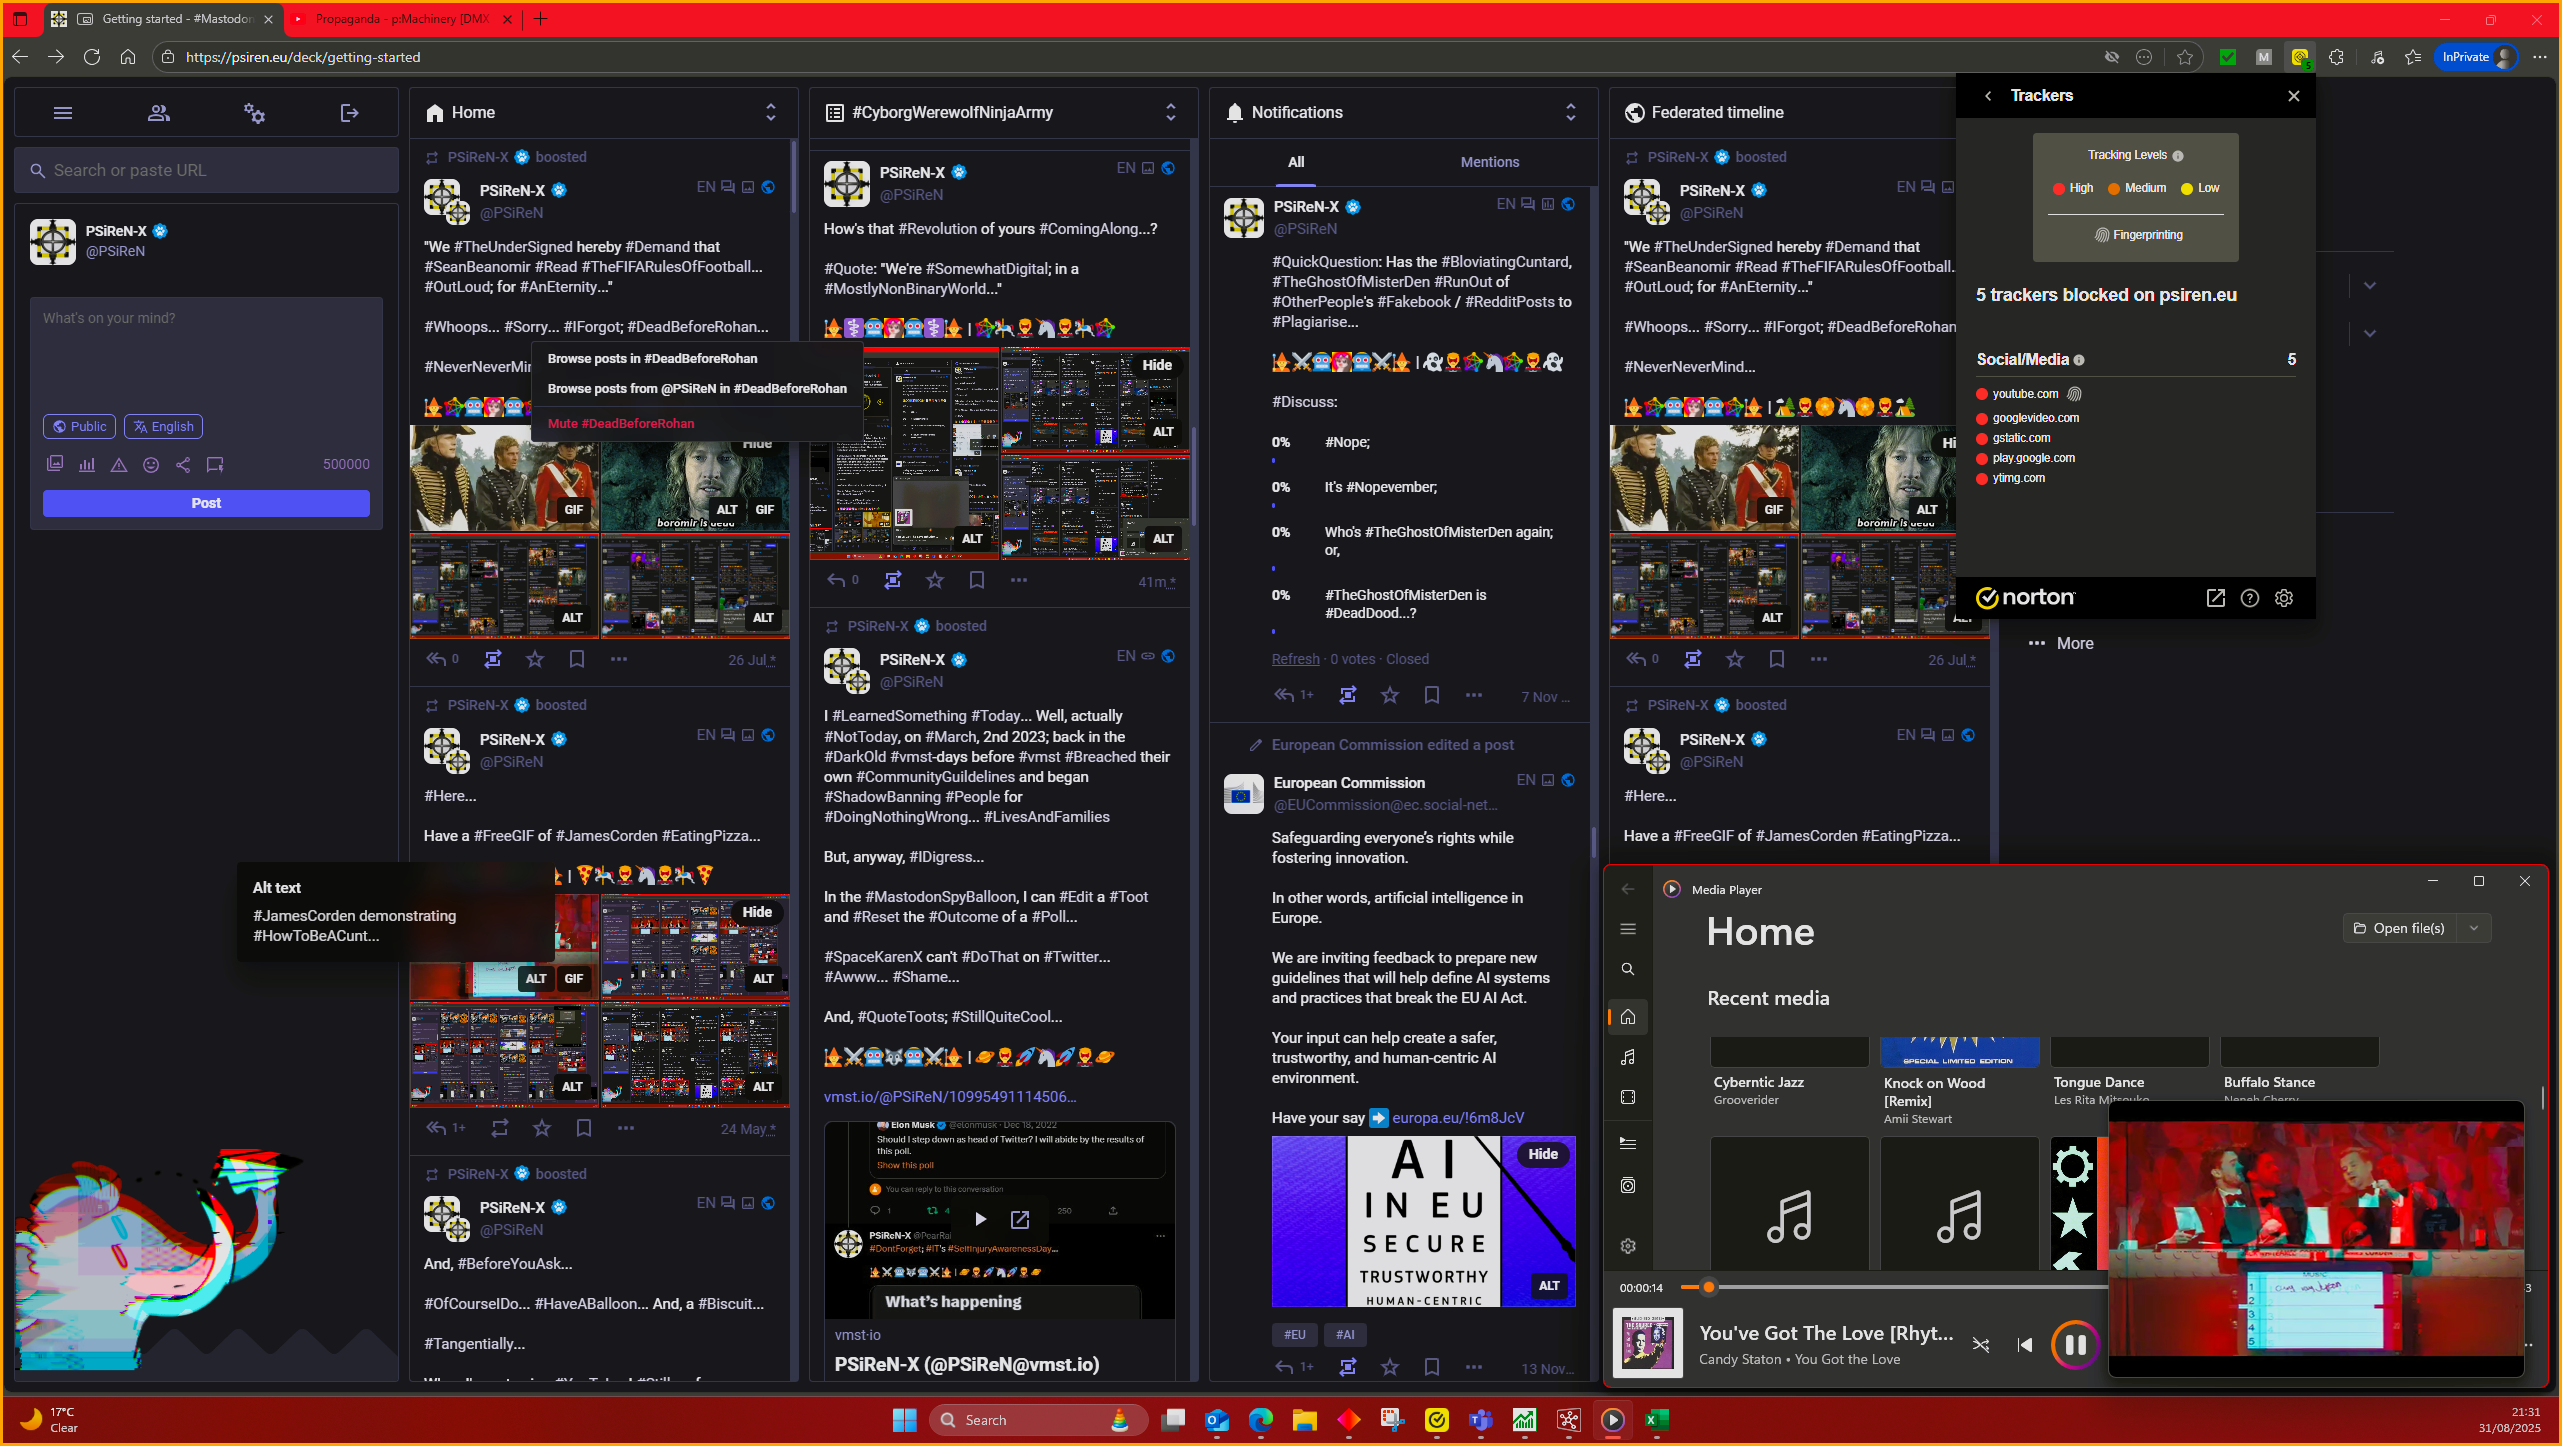The height and width of the screenshot is (1446, 2562).
Task: Open the emoji picker in compose box
Action: (151, 464)
